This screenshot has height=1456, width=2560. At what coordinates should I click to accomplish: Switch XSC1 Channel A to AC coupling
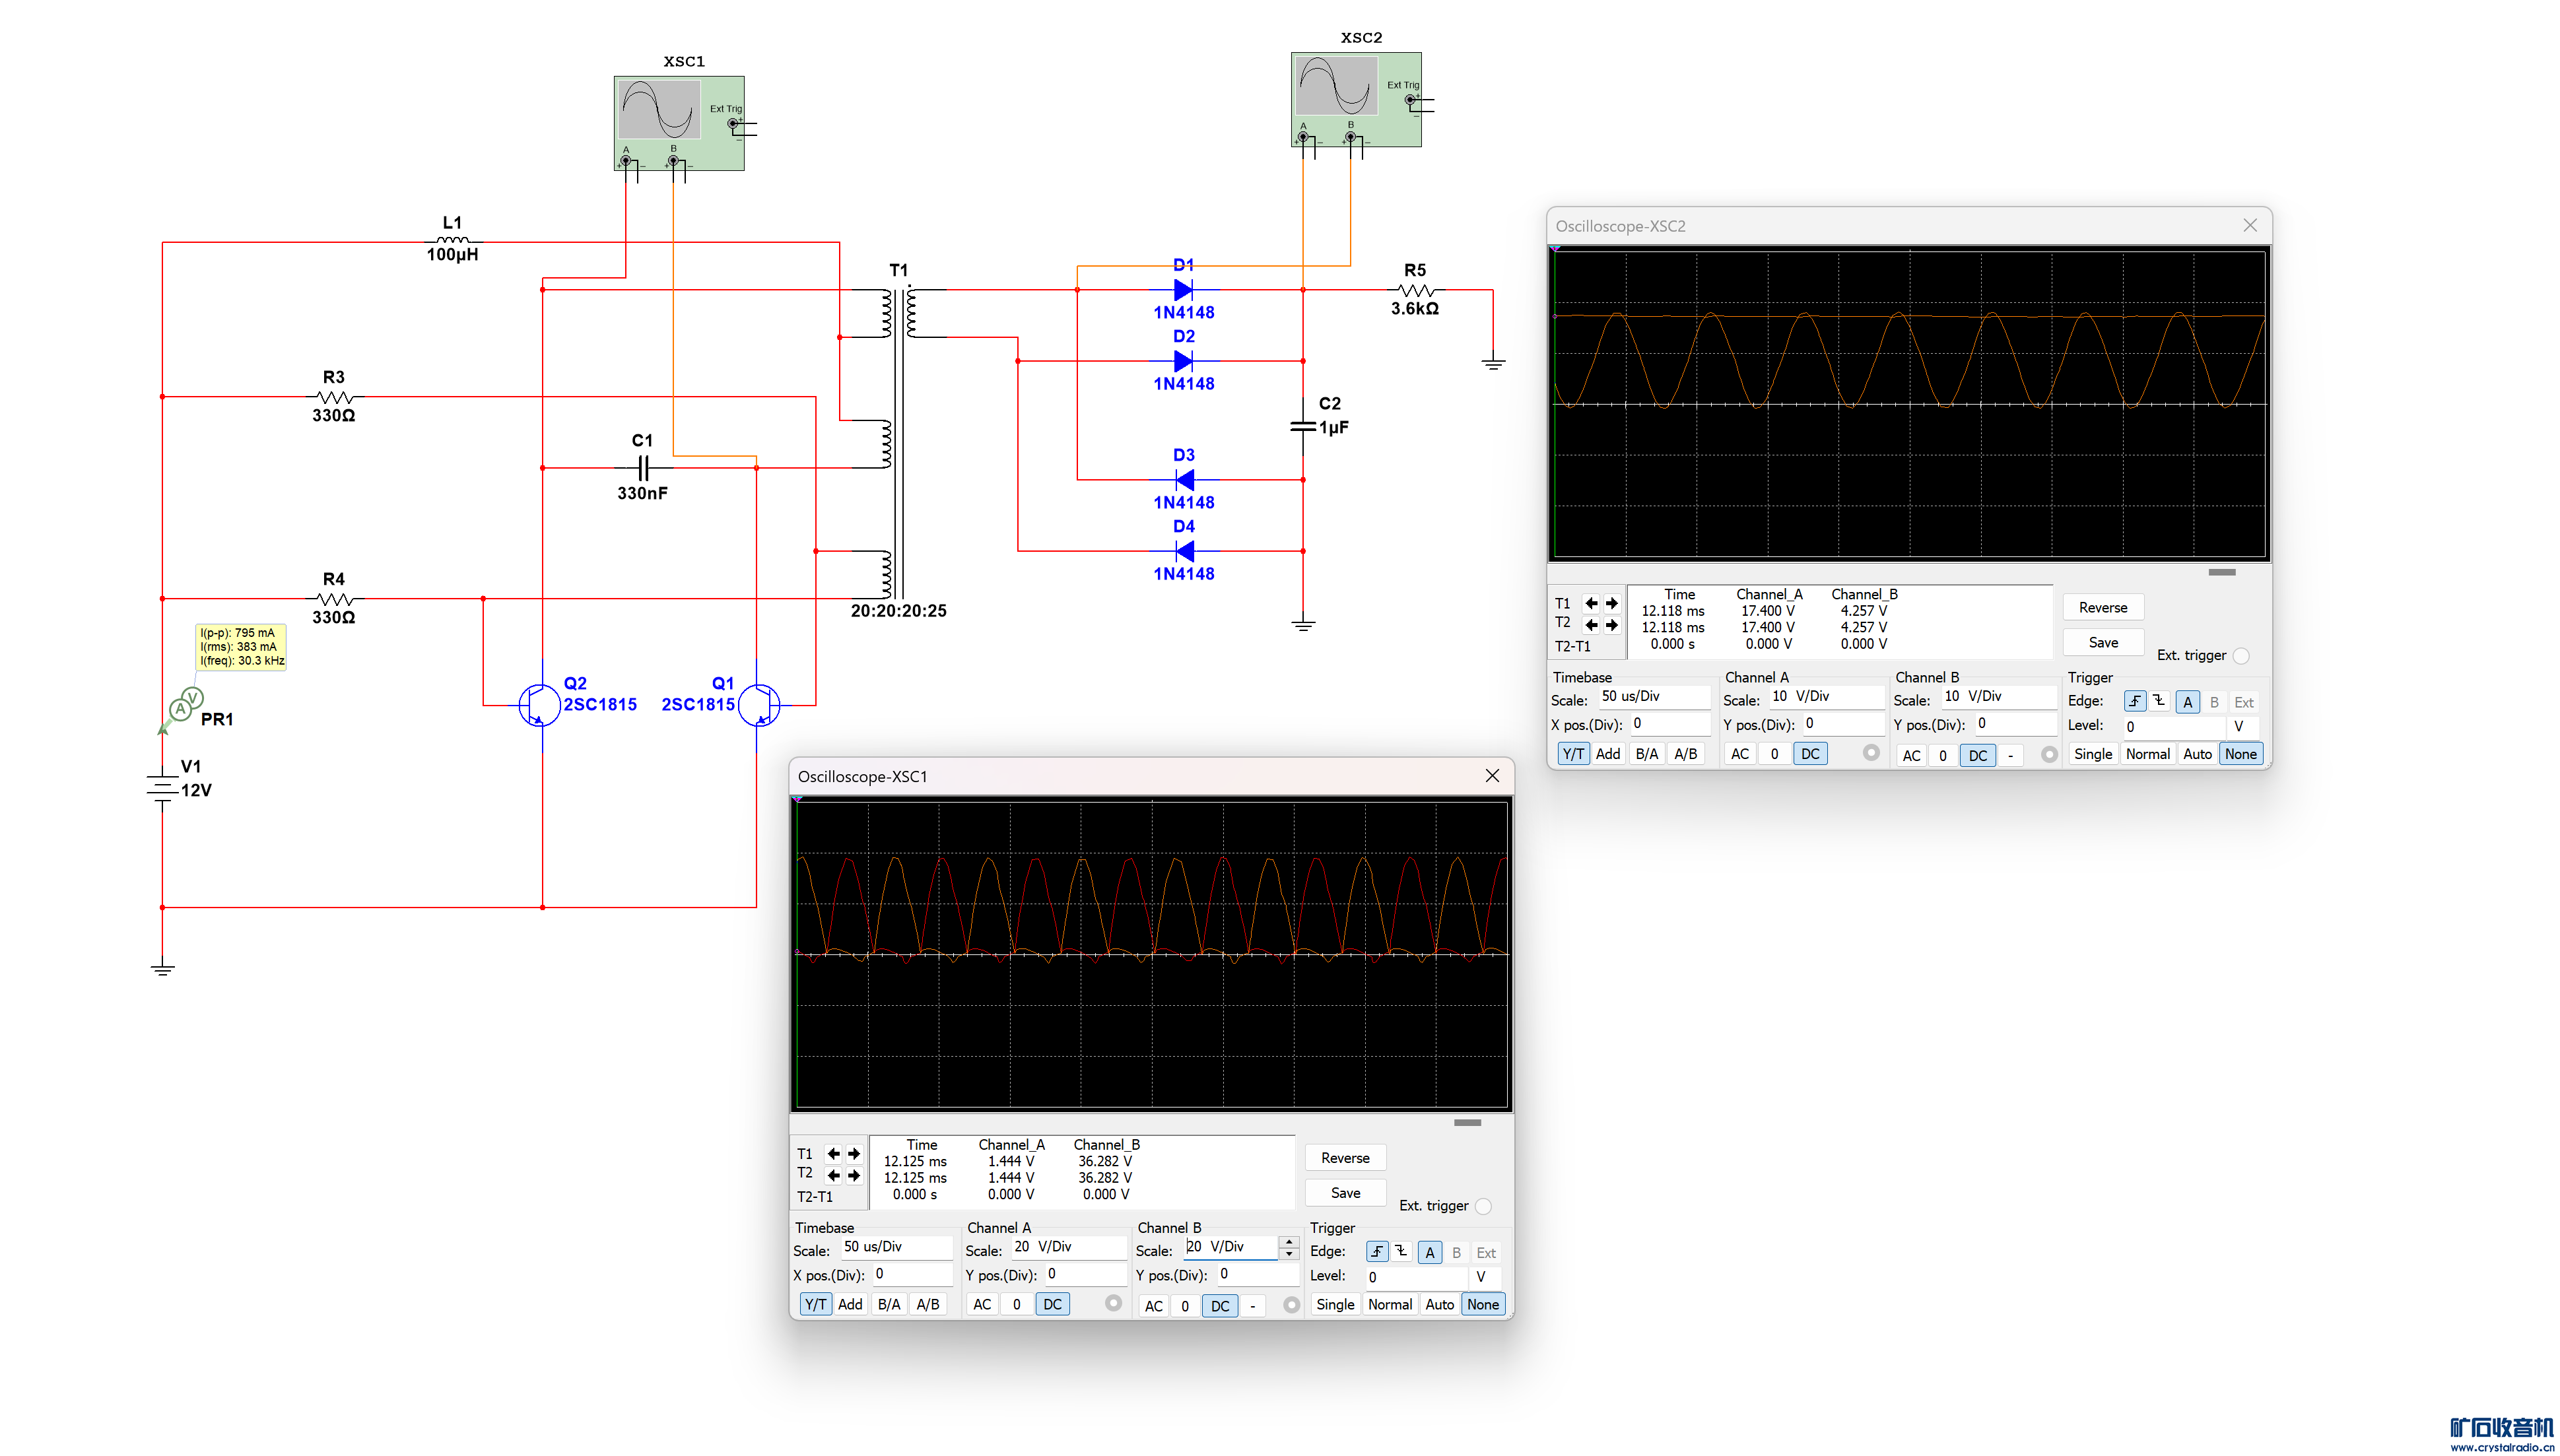[982, 1304]
